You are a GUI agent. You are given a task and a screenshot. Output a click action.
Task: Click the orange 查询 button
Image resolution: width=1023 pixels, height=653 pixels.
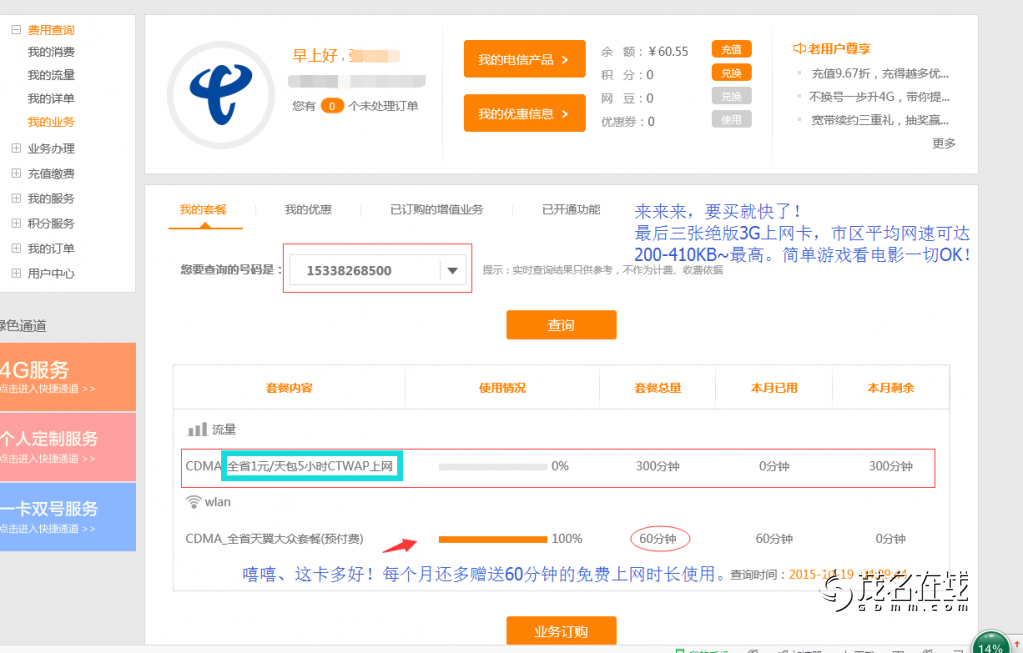coord(561,325)
